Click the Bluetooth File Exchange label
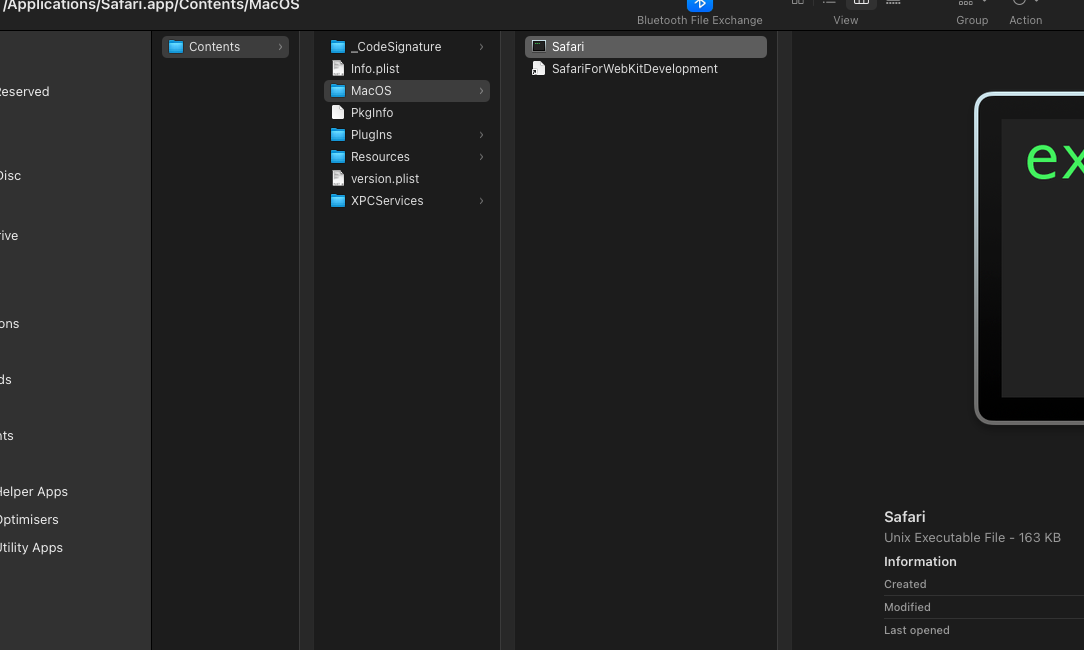This screenshot has width=1084, height=650. point(700,20)
